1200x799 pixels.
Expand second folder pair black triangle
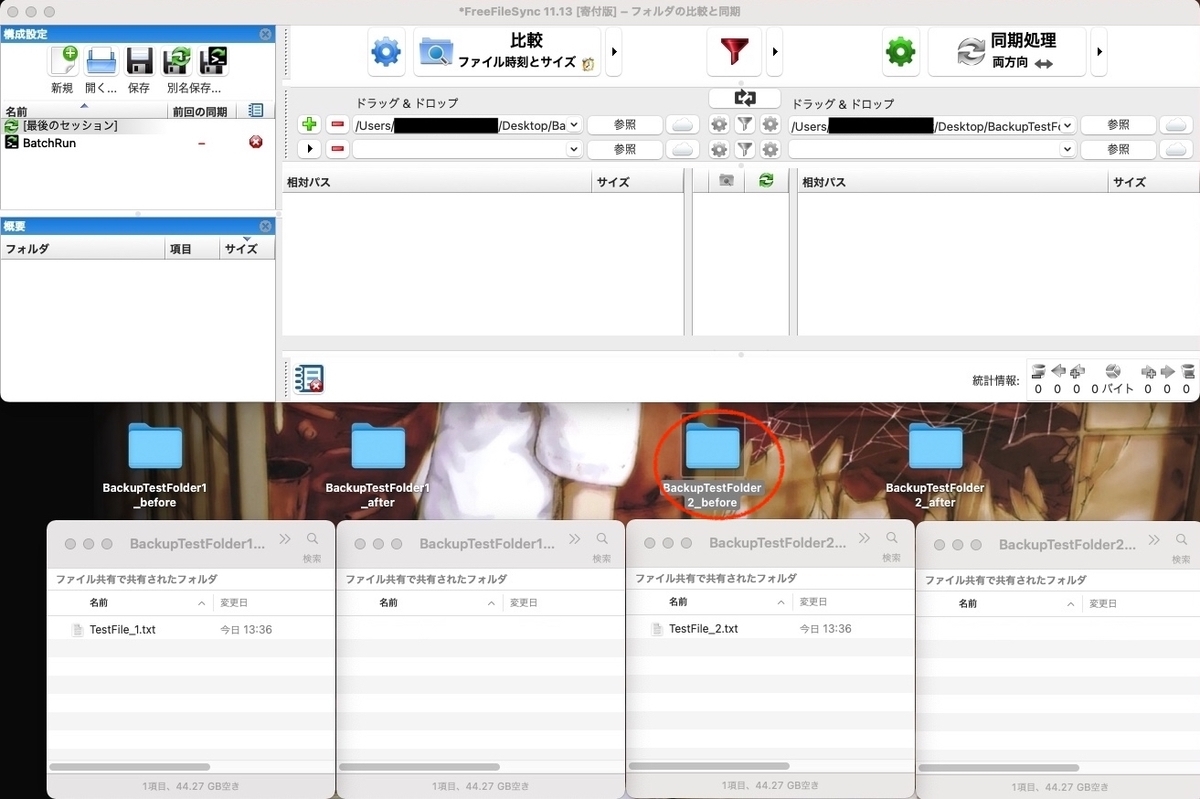(309, 149)
